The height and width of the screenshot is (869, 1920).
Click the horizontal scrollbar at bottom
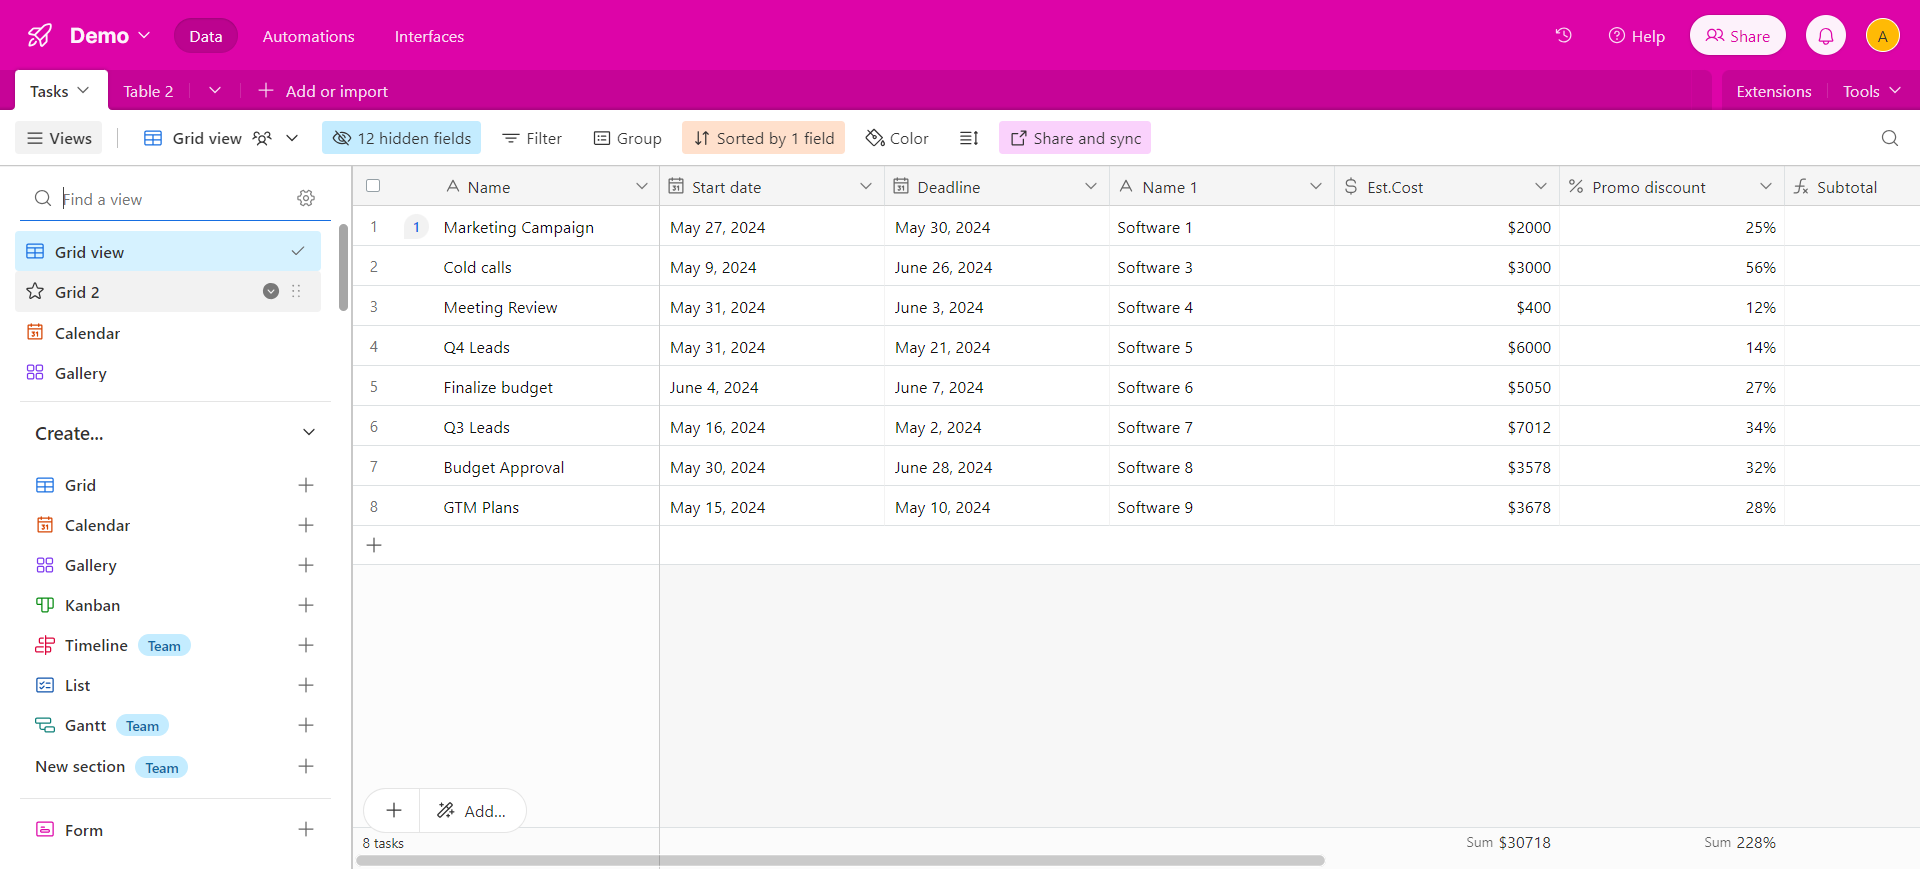(x=841, y=860)
